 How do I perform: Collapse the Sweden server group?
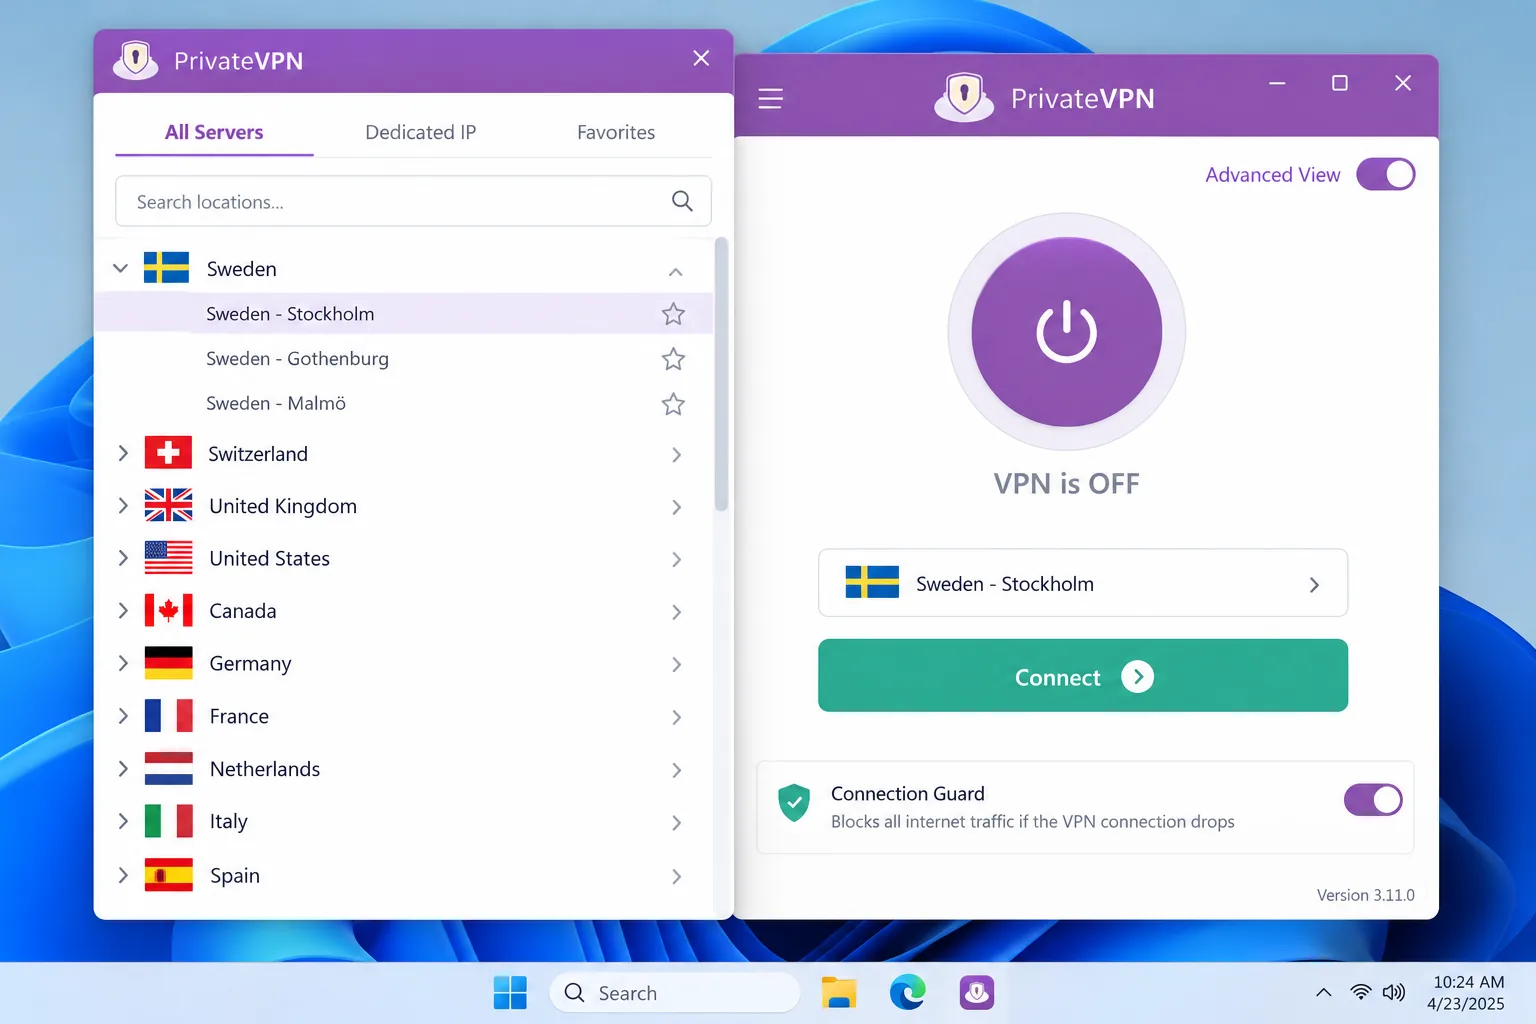120,268
